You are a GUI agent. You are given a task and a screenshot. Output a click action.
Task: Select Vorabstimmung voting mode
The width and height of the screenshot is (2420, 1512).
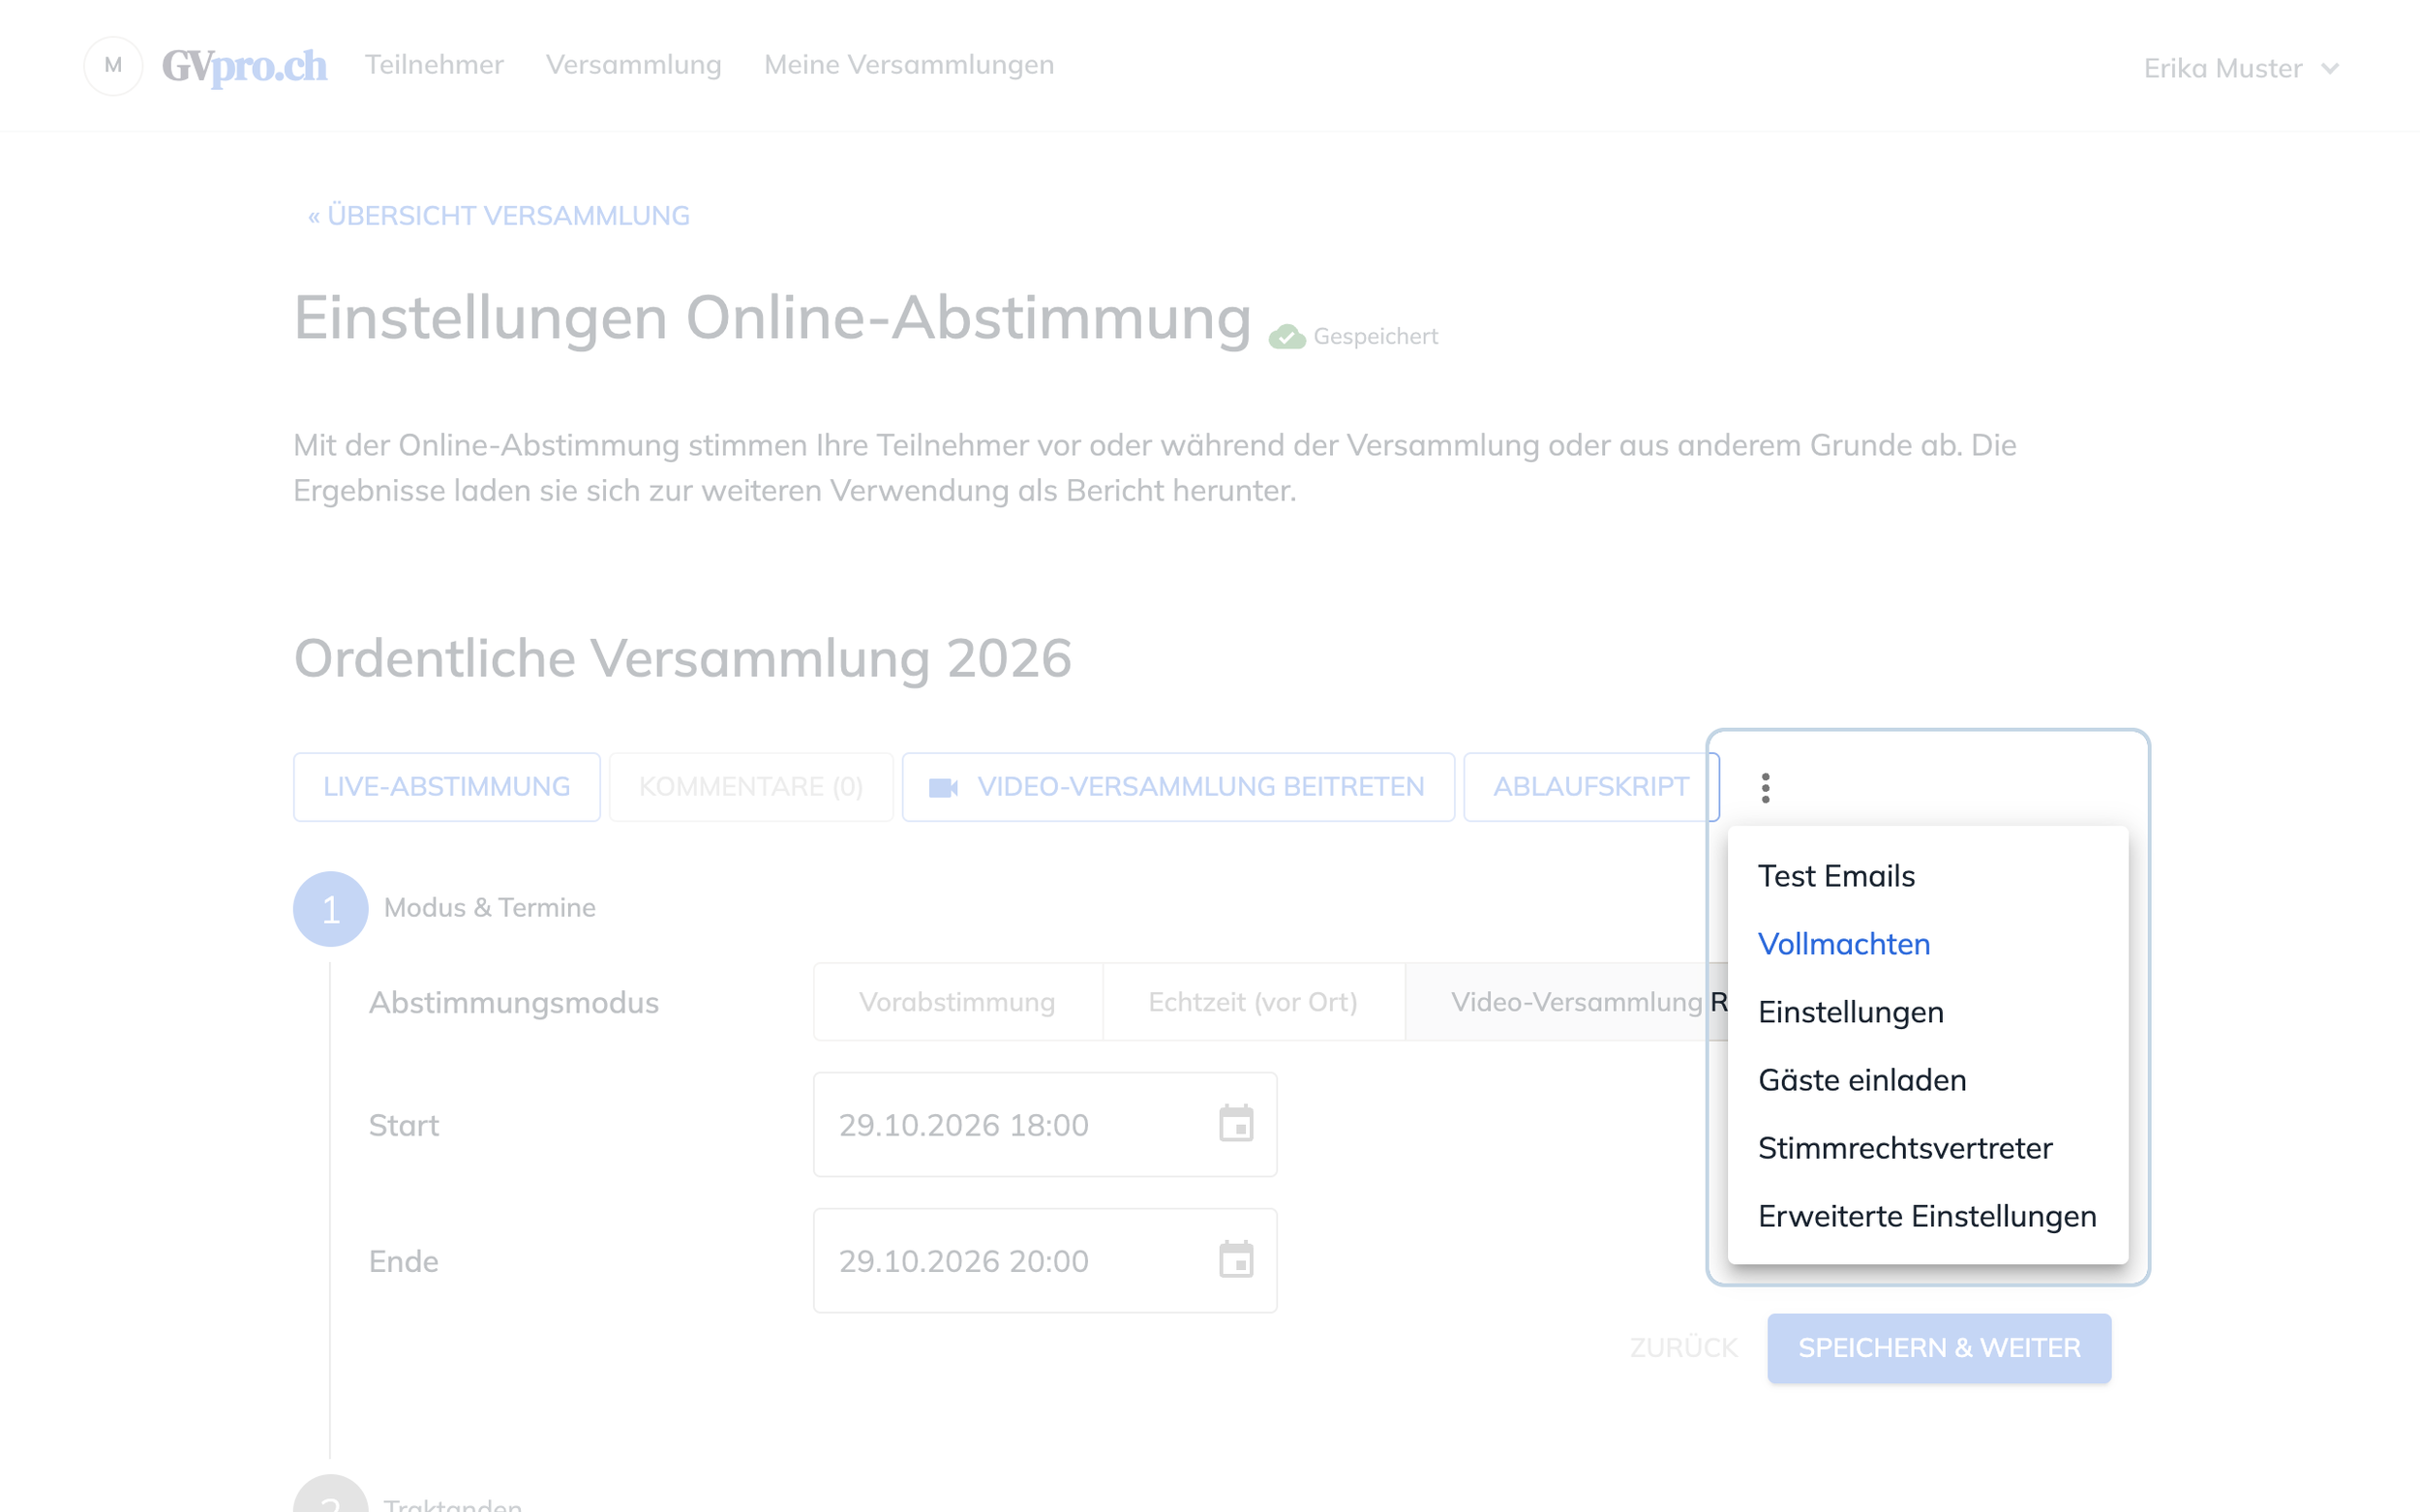[958, 1002]
